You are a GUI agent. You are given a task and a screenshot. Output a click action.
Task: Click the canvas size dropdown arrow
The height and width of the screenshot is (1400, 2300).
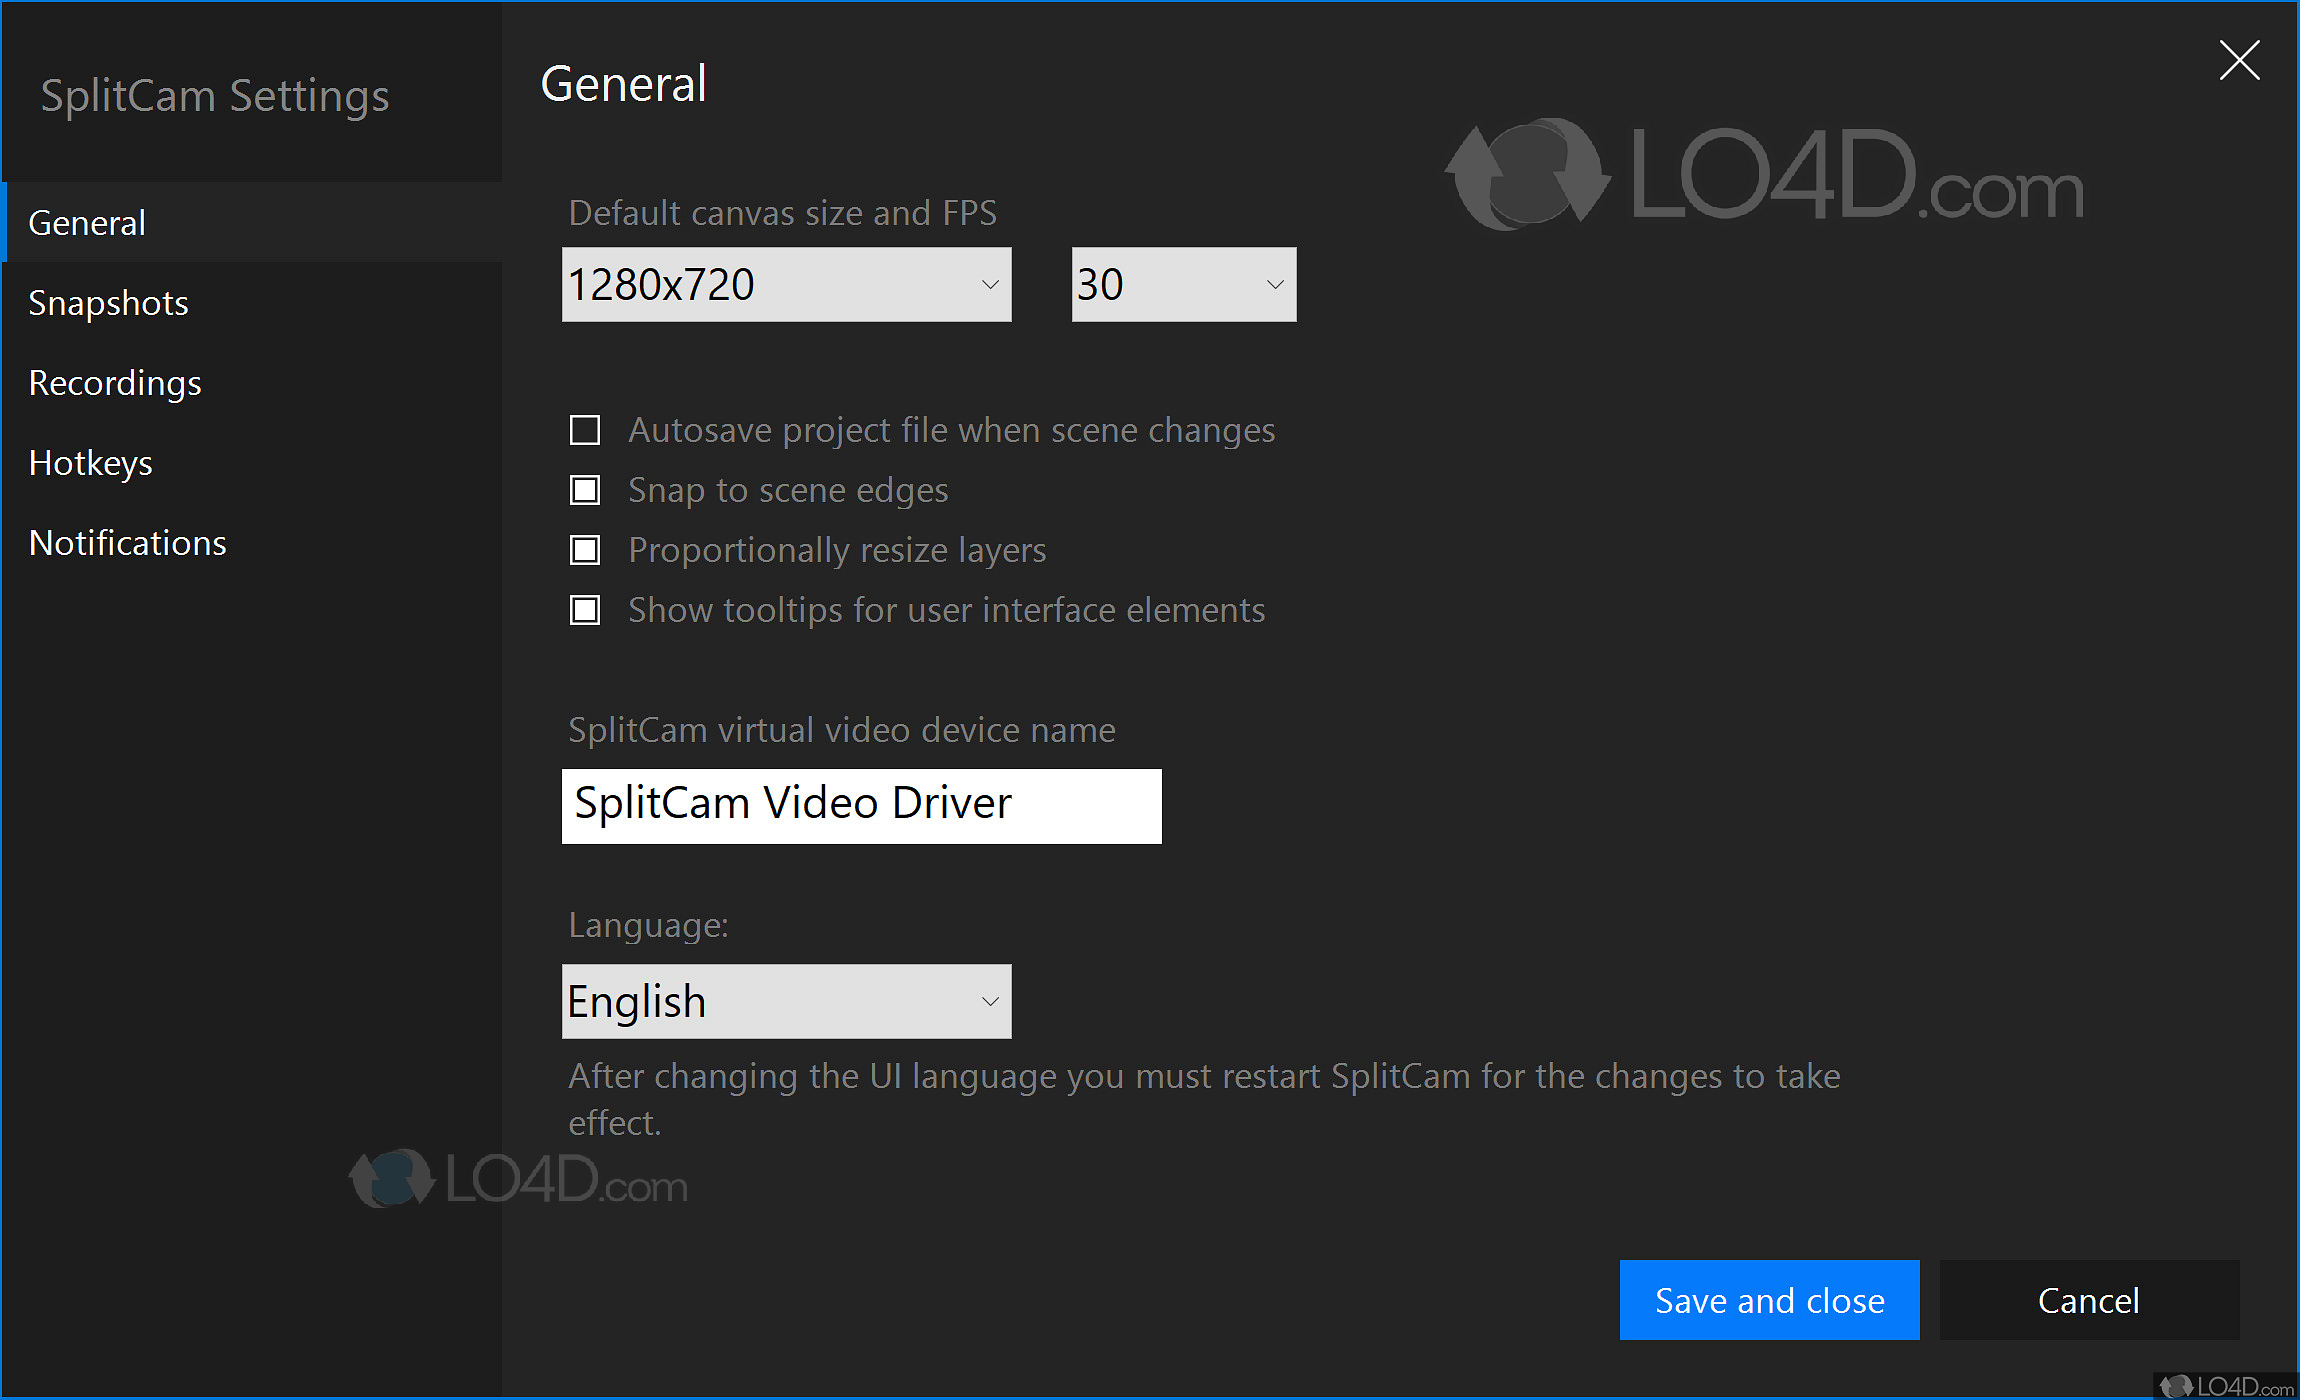990,285
